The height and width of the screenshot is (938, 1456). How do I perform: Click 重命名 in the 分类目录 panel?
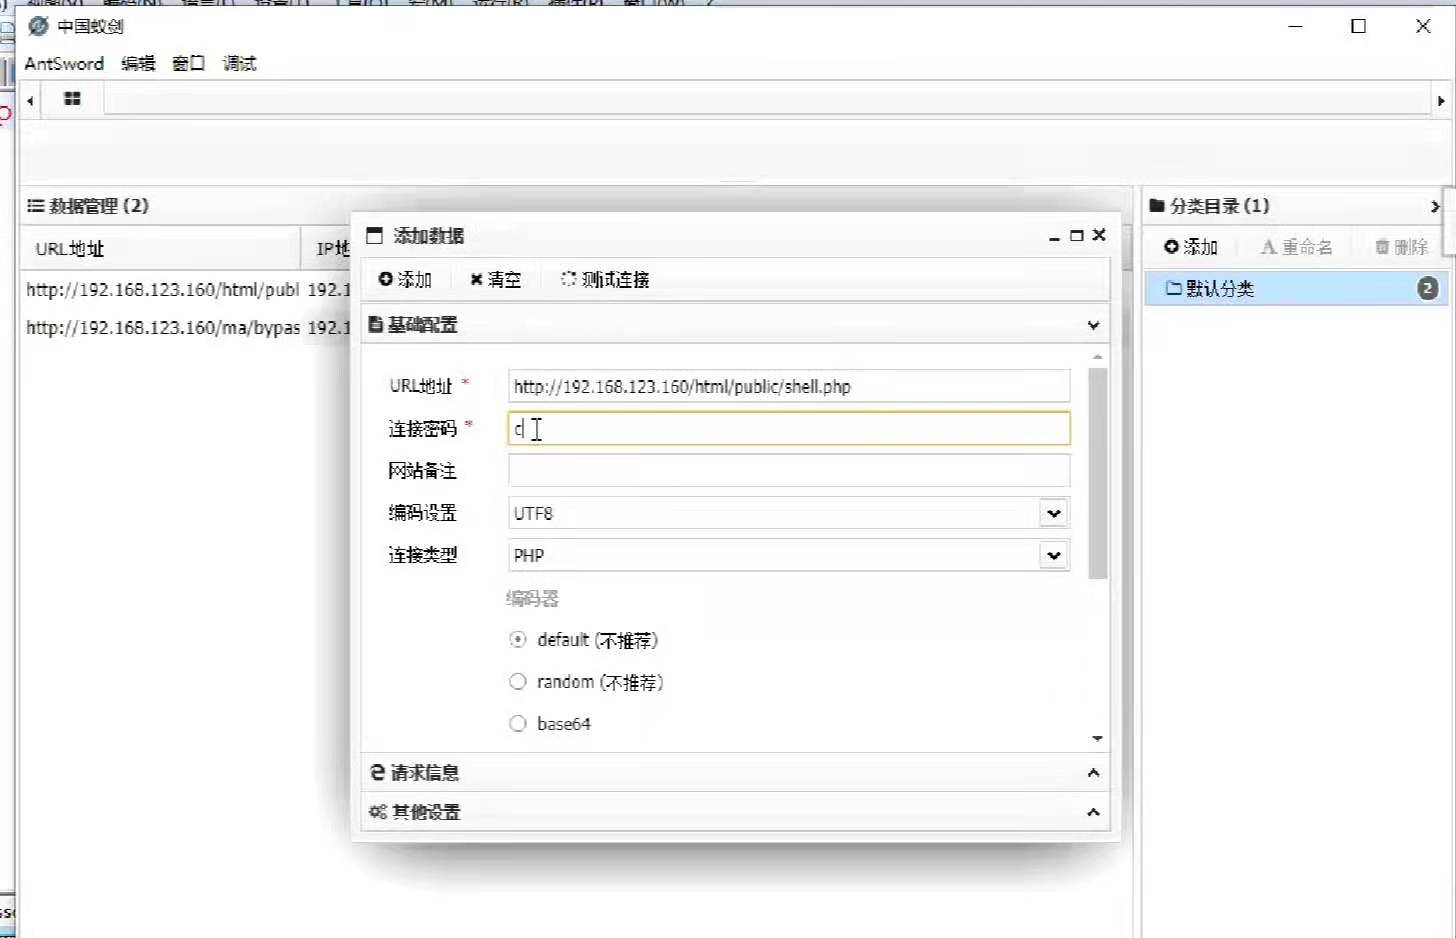(x=1296, y=247)
